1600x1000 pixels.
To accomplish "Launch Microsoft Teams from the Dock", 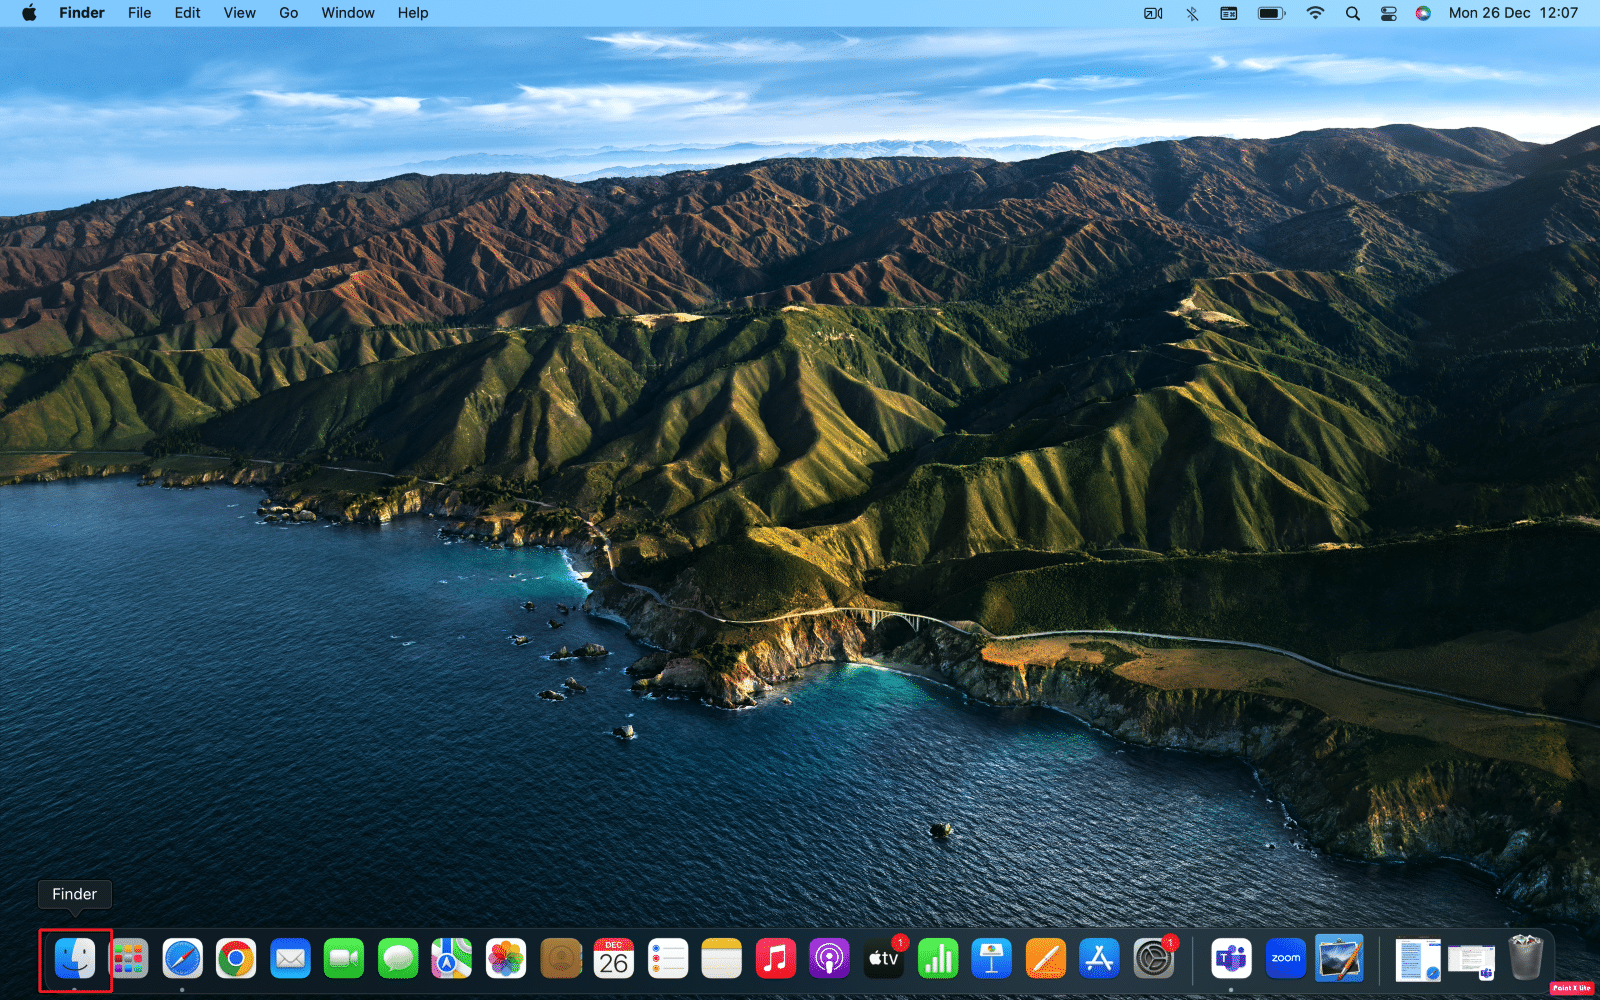I will pos(1231,959).
